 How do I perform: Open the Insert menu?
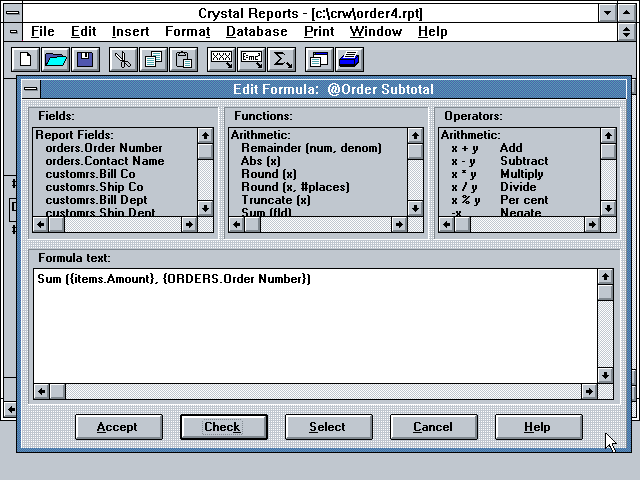coord(131,31)
